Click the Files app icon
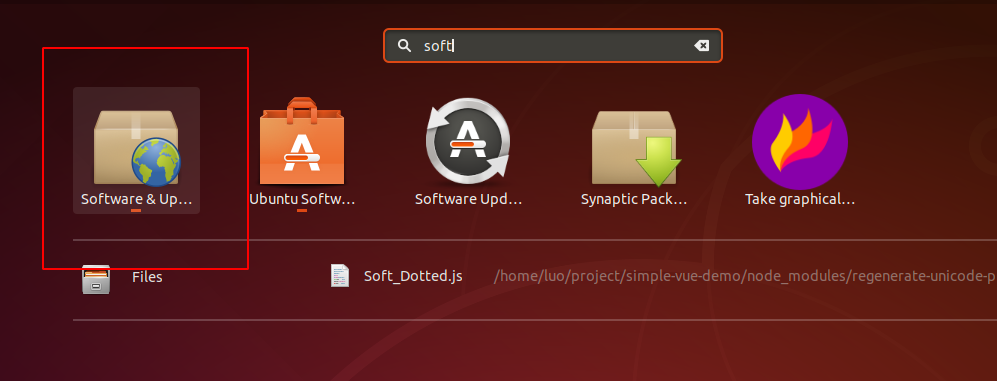This screenshot has width=997, height=381. [x=96, y=279]
